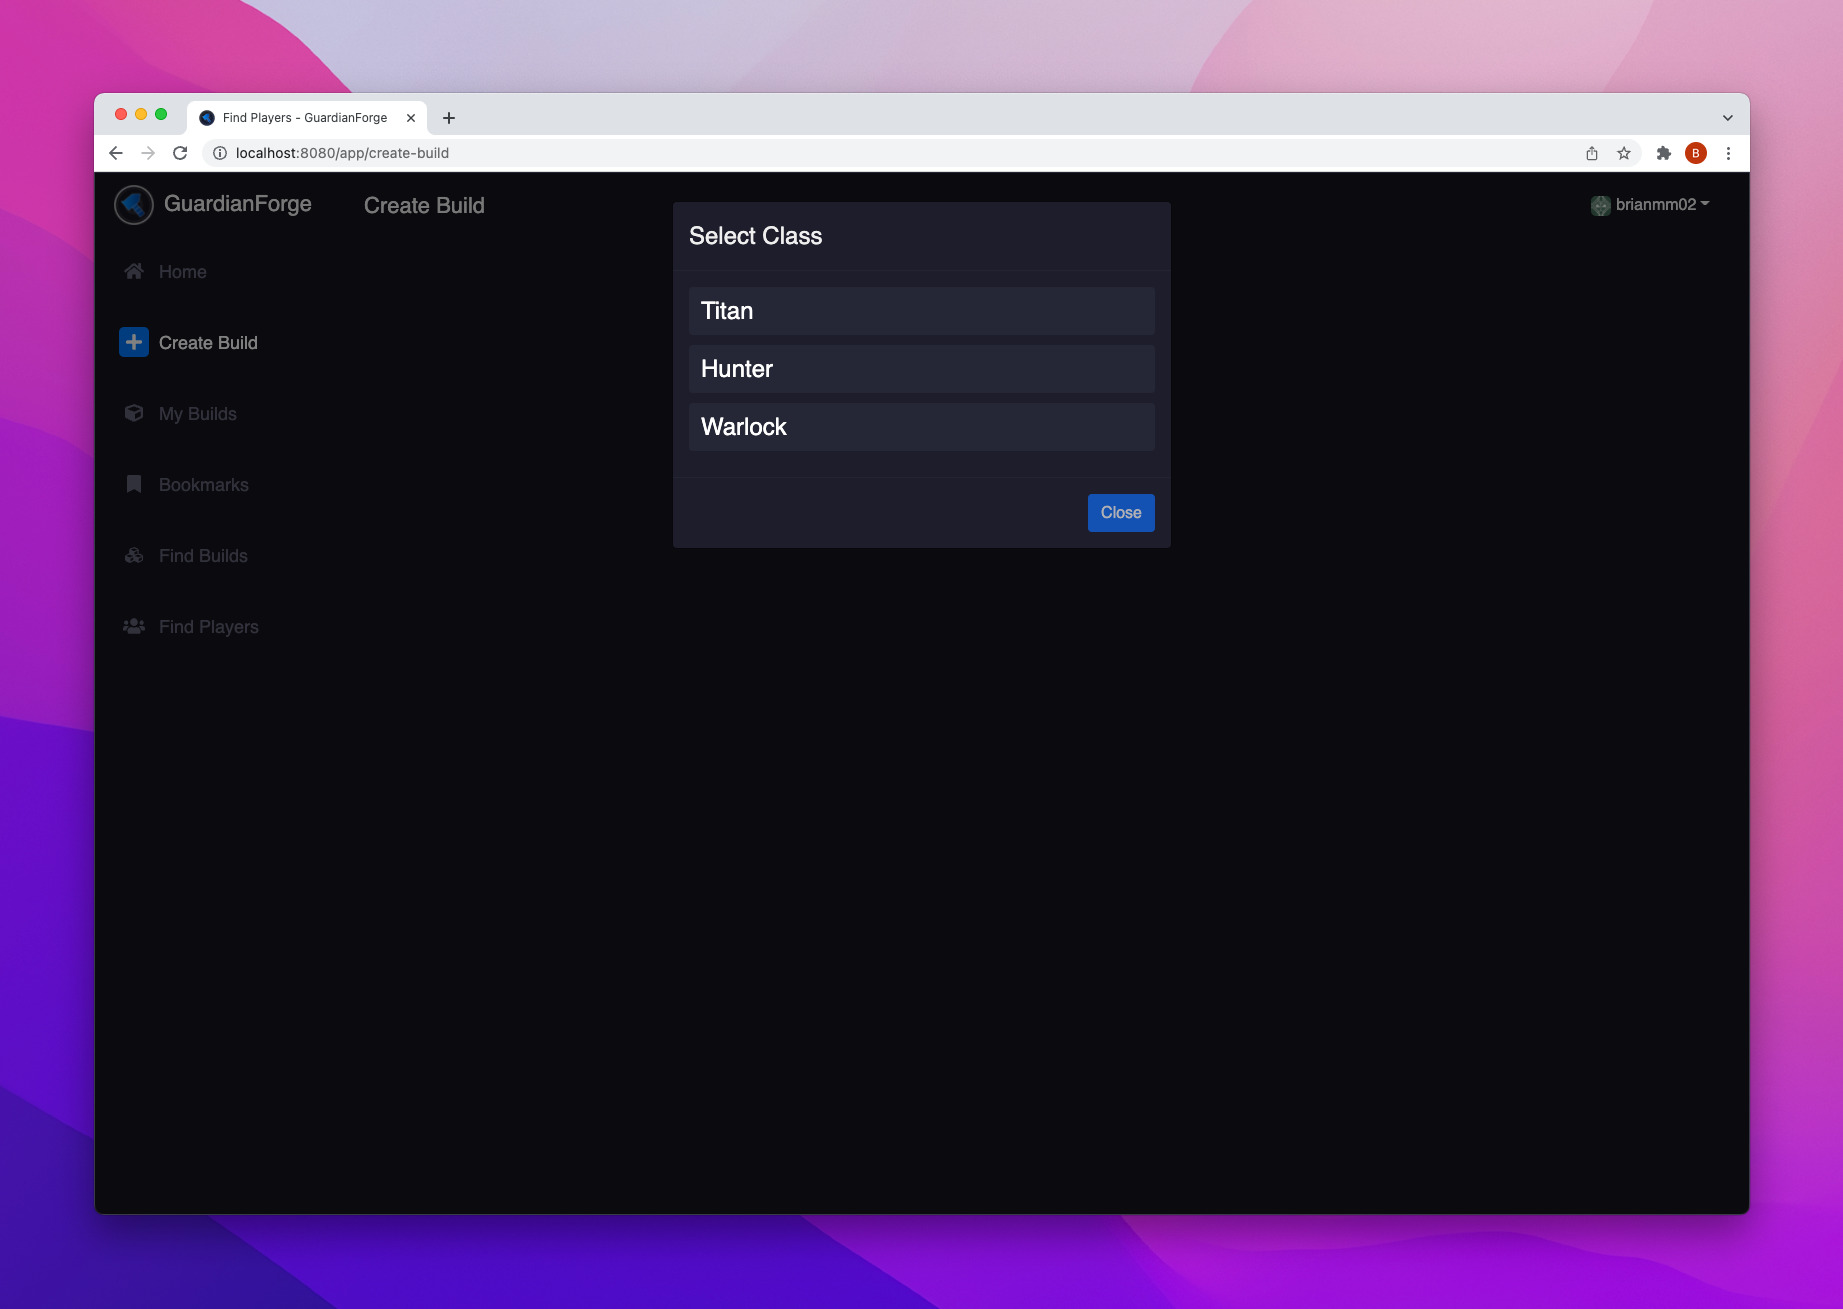Click the Find Players people icon
The width and height of the screenshot is (1843, 1309).
pyautogui.click(x=134, y=626)
